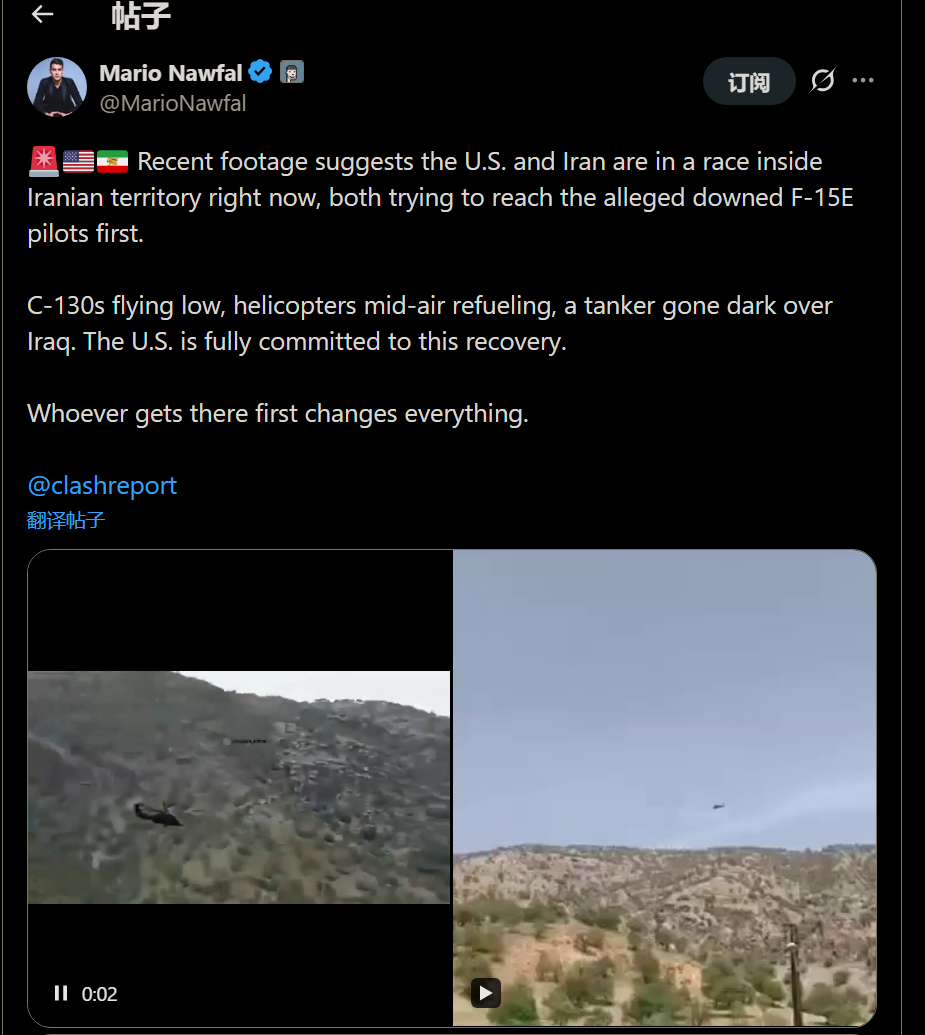Open the left helicopter video
The width and height of the screenshot is (925, 1035).
pyautogui.click(x=239, y=787)
